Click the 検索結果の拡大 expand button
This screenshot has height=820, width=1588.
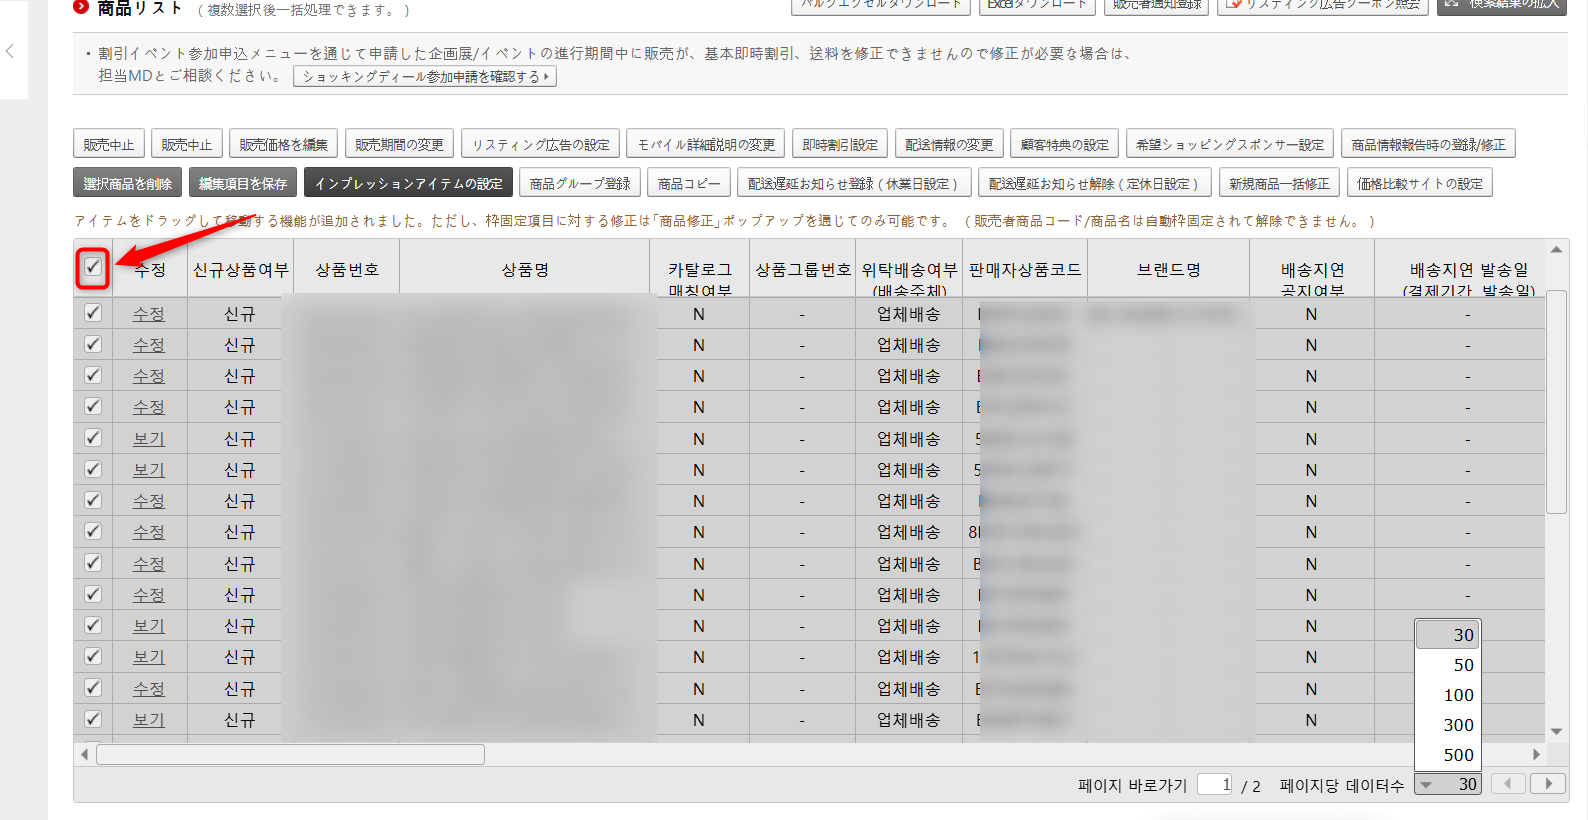(x=1502, y=5)
